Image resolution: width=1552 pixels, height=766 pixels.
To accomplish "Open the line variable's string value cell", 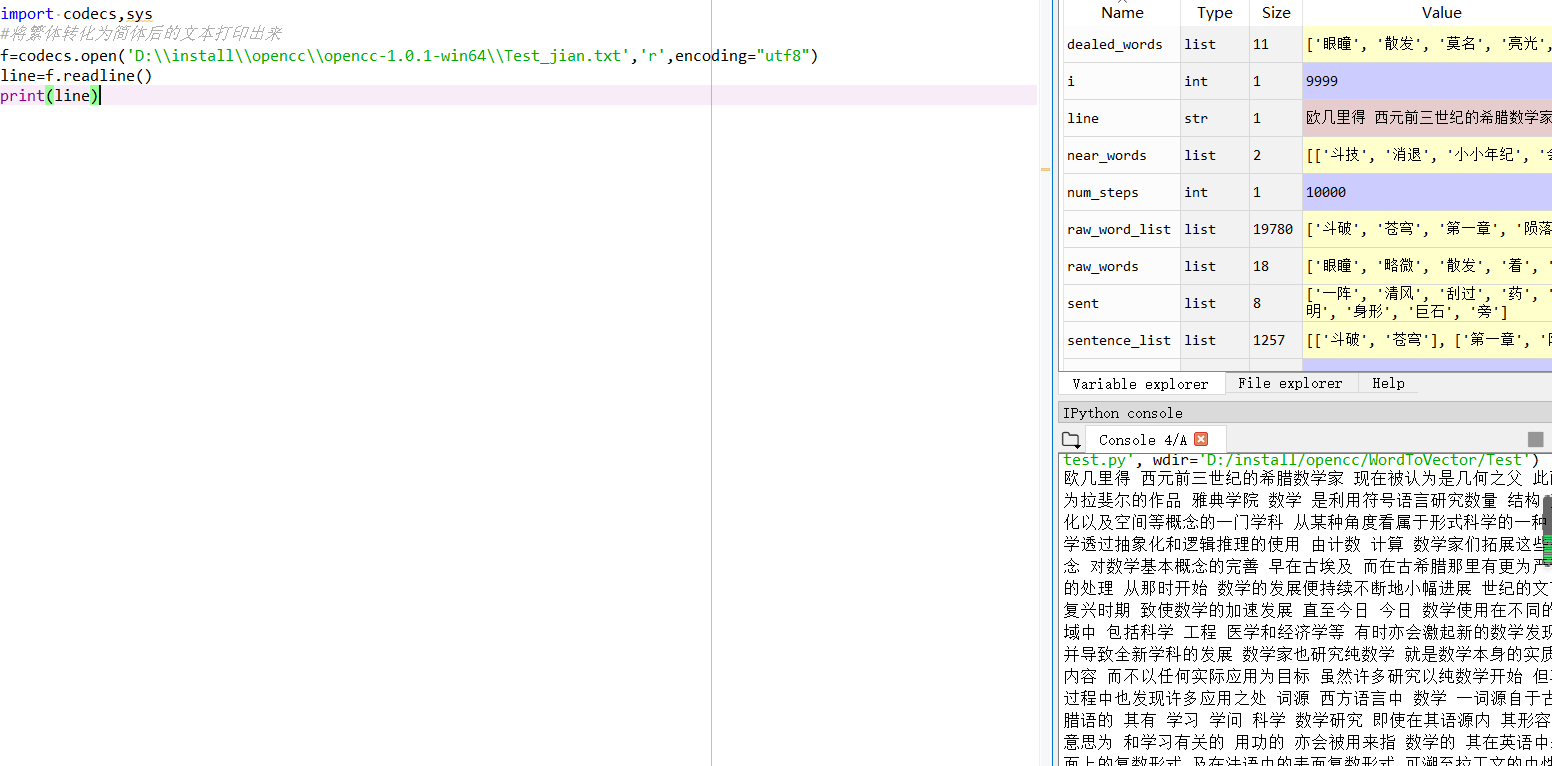I will (1427, 118).
